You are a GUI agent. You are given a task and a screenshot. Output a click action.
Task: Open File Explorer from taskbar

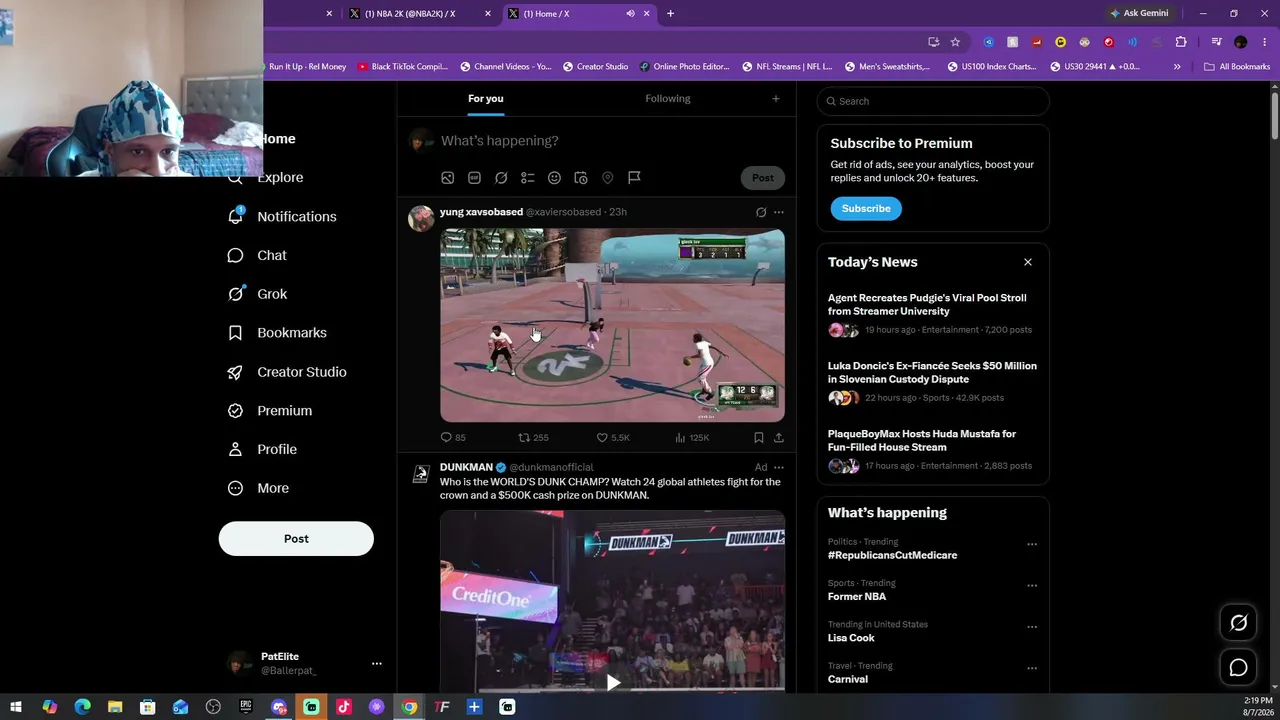115,707
